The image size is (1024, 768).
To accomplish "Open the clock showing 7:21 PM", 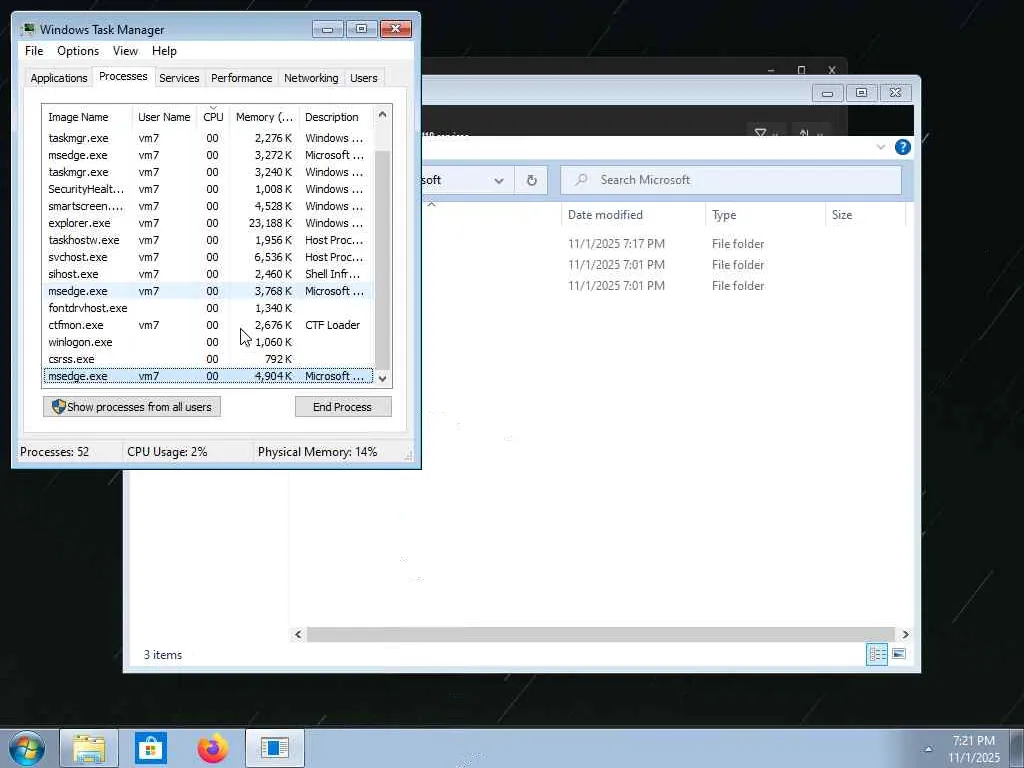I will pos(974,749).
